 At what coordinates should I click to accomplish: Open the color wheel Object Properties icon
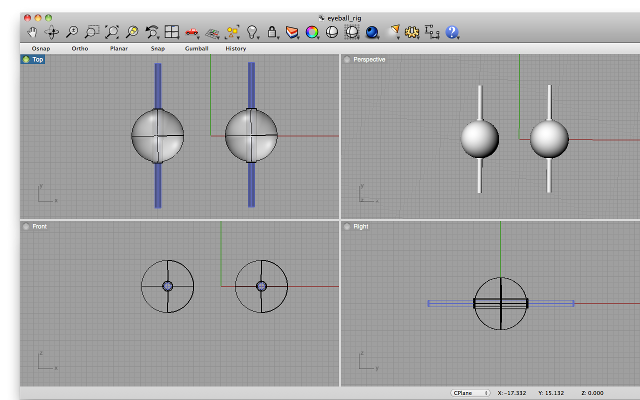(x=312, y=32)
